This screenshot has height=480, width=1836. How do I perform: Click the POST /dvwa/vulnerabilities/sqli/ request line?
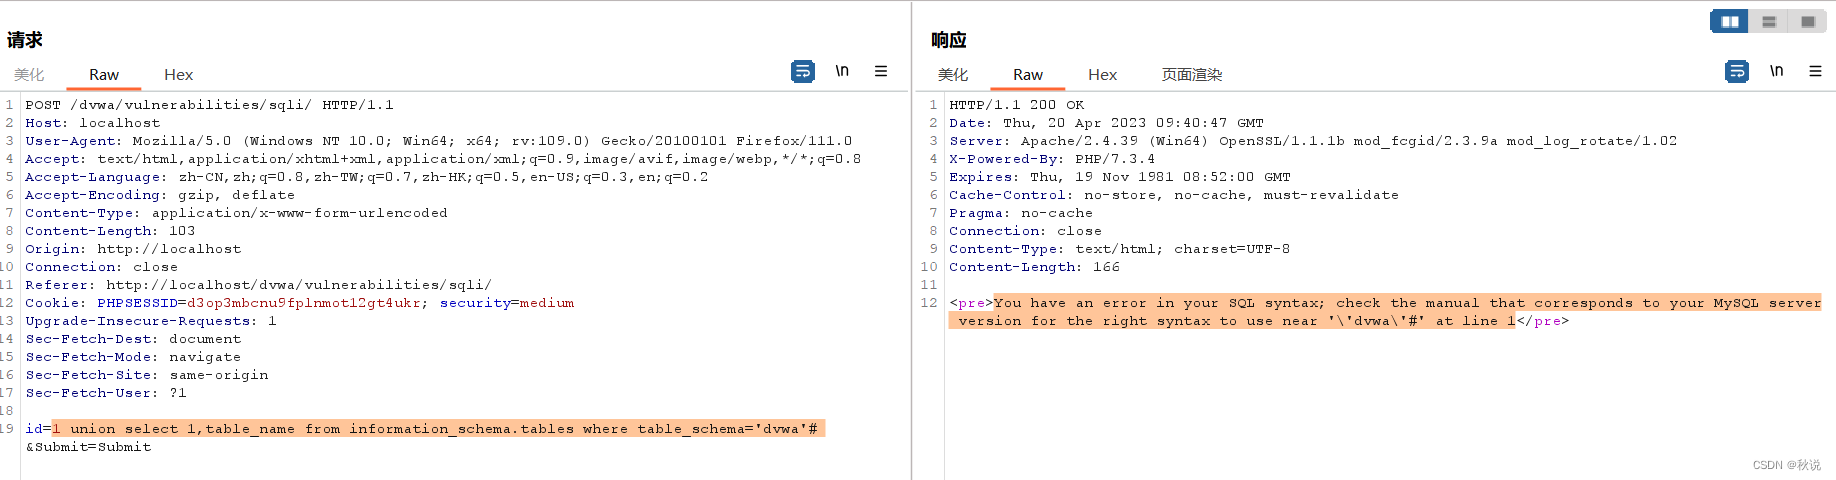tap(209, 105)
